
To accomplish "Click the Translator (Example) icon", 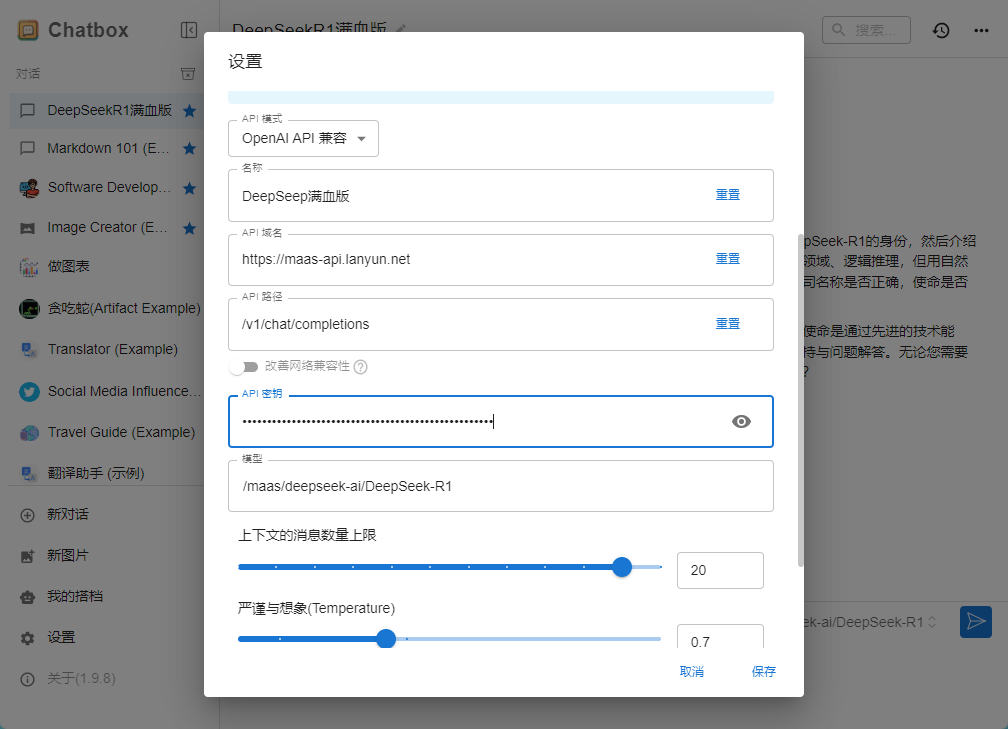I will point(29,350).
